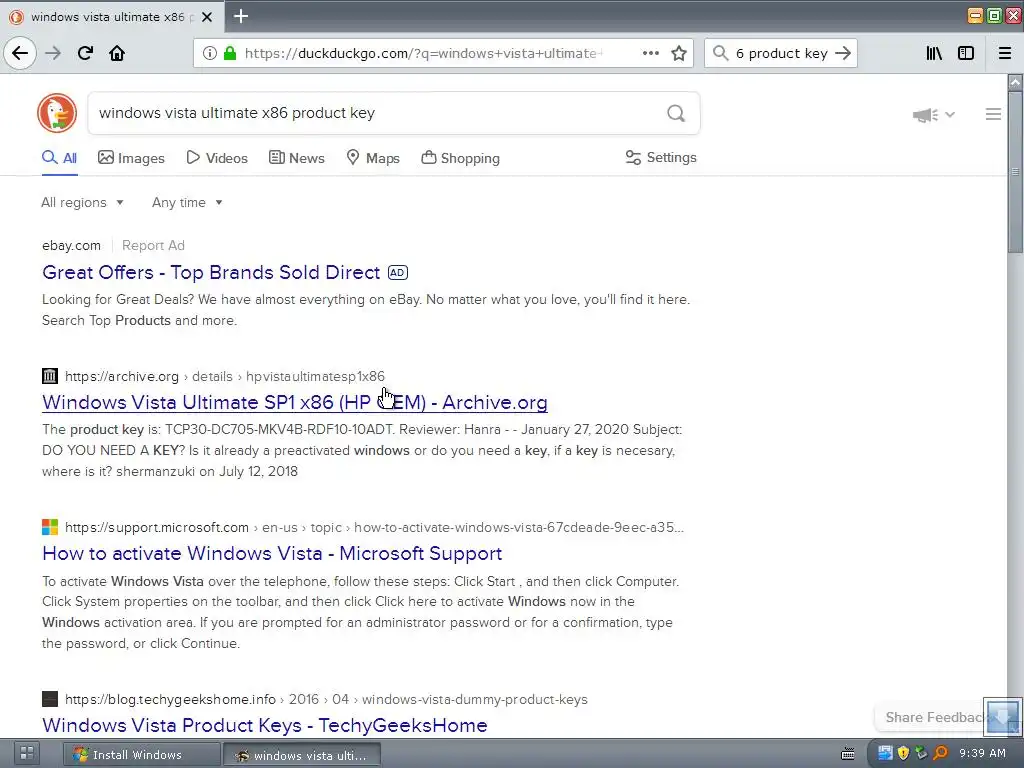Reload the current page
Screen dimensions: 1024x768
click(x=85, y=53)
